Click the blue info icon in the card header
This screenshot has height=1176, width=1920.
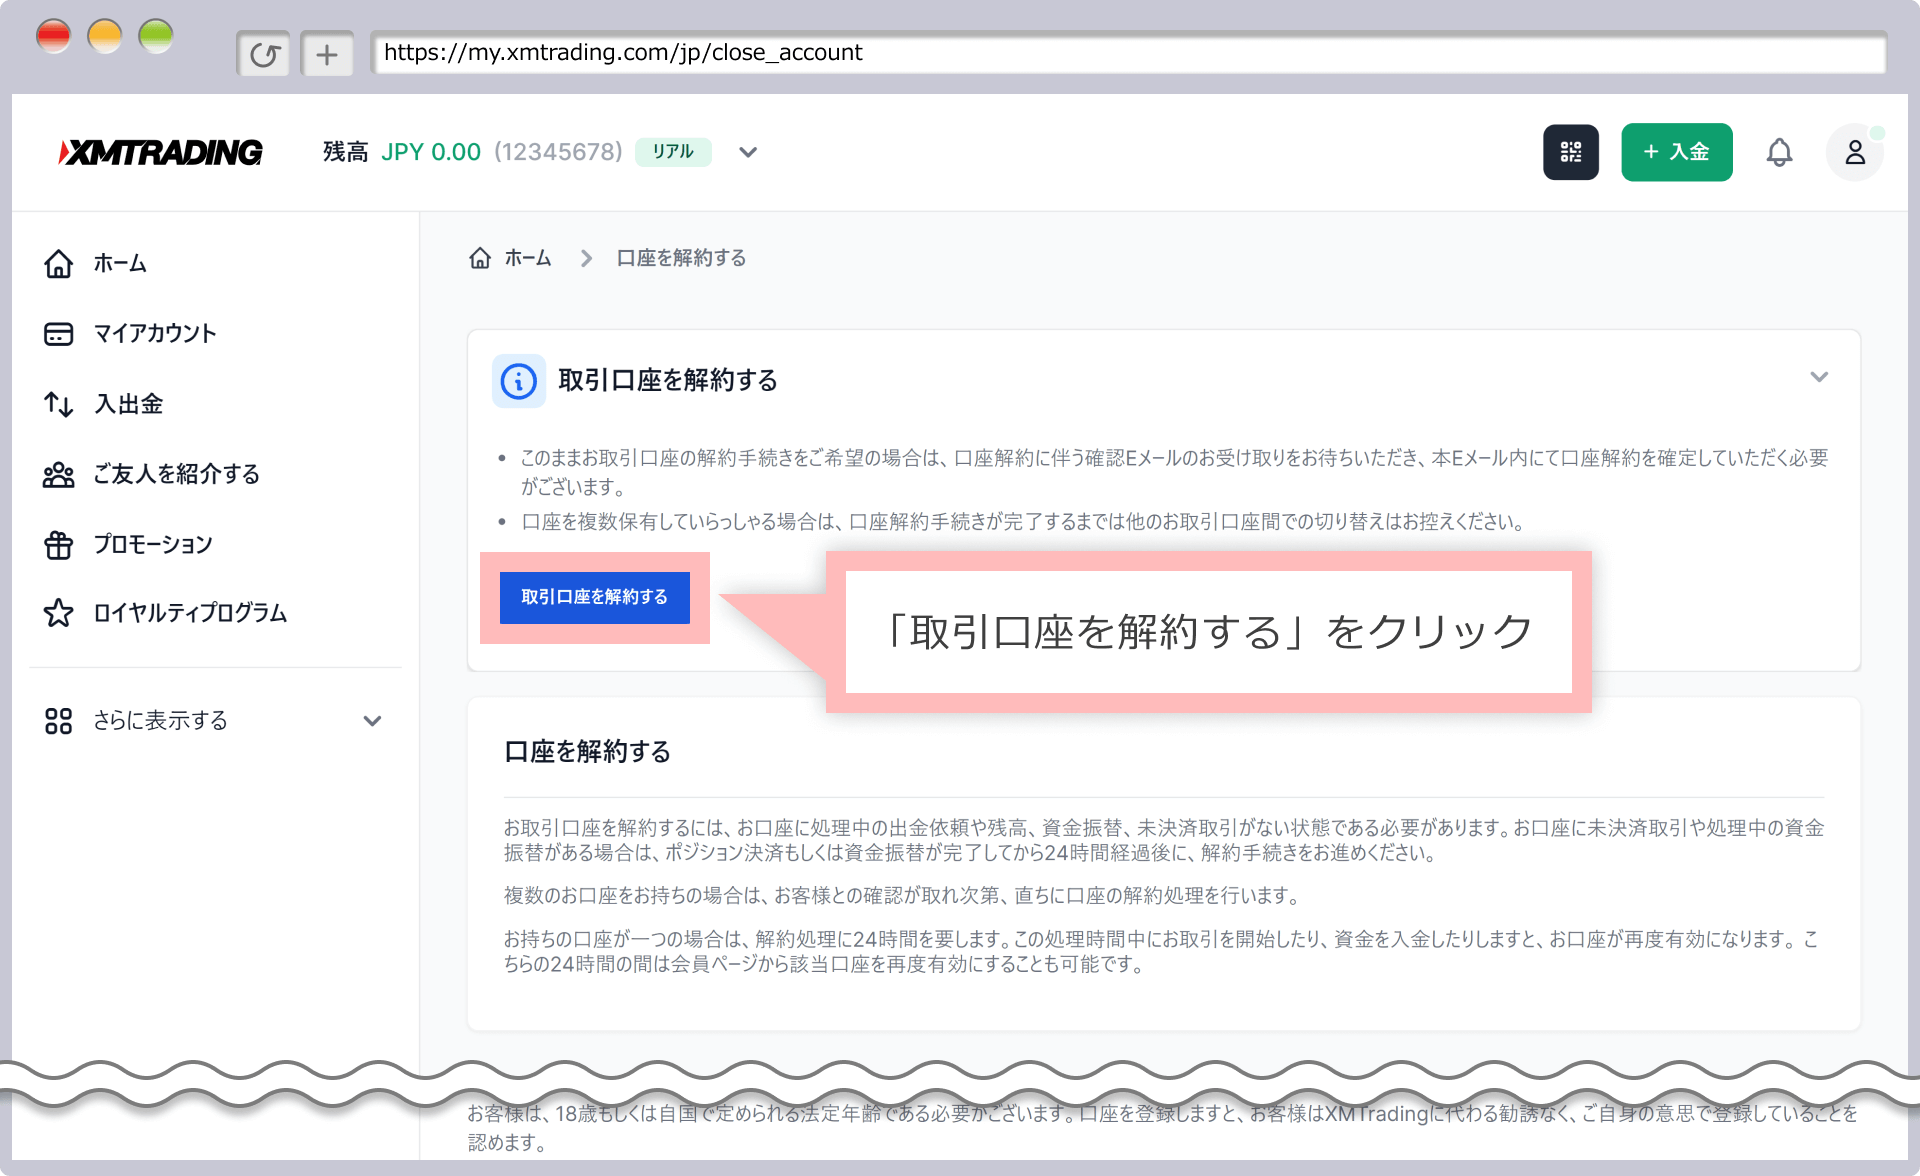coord(518,381)
